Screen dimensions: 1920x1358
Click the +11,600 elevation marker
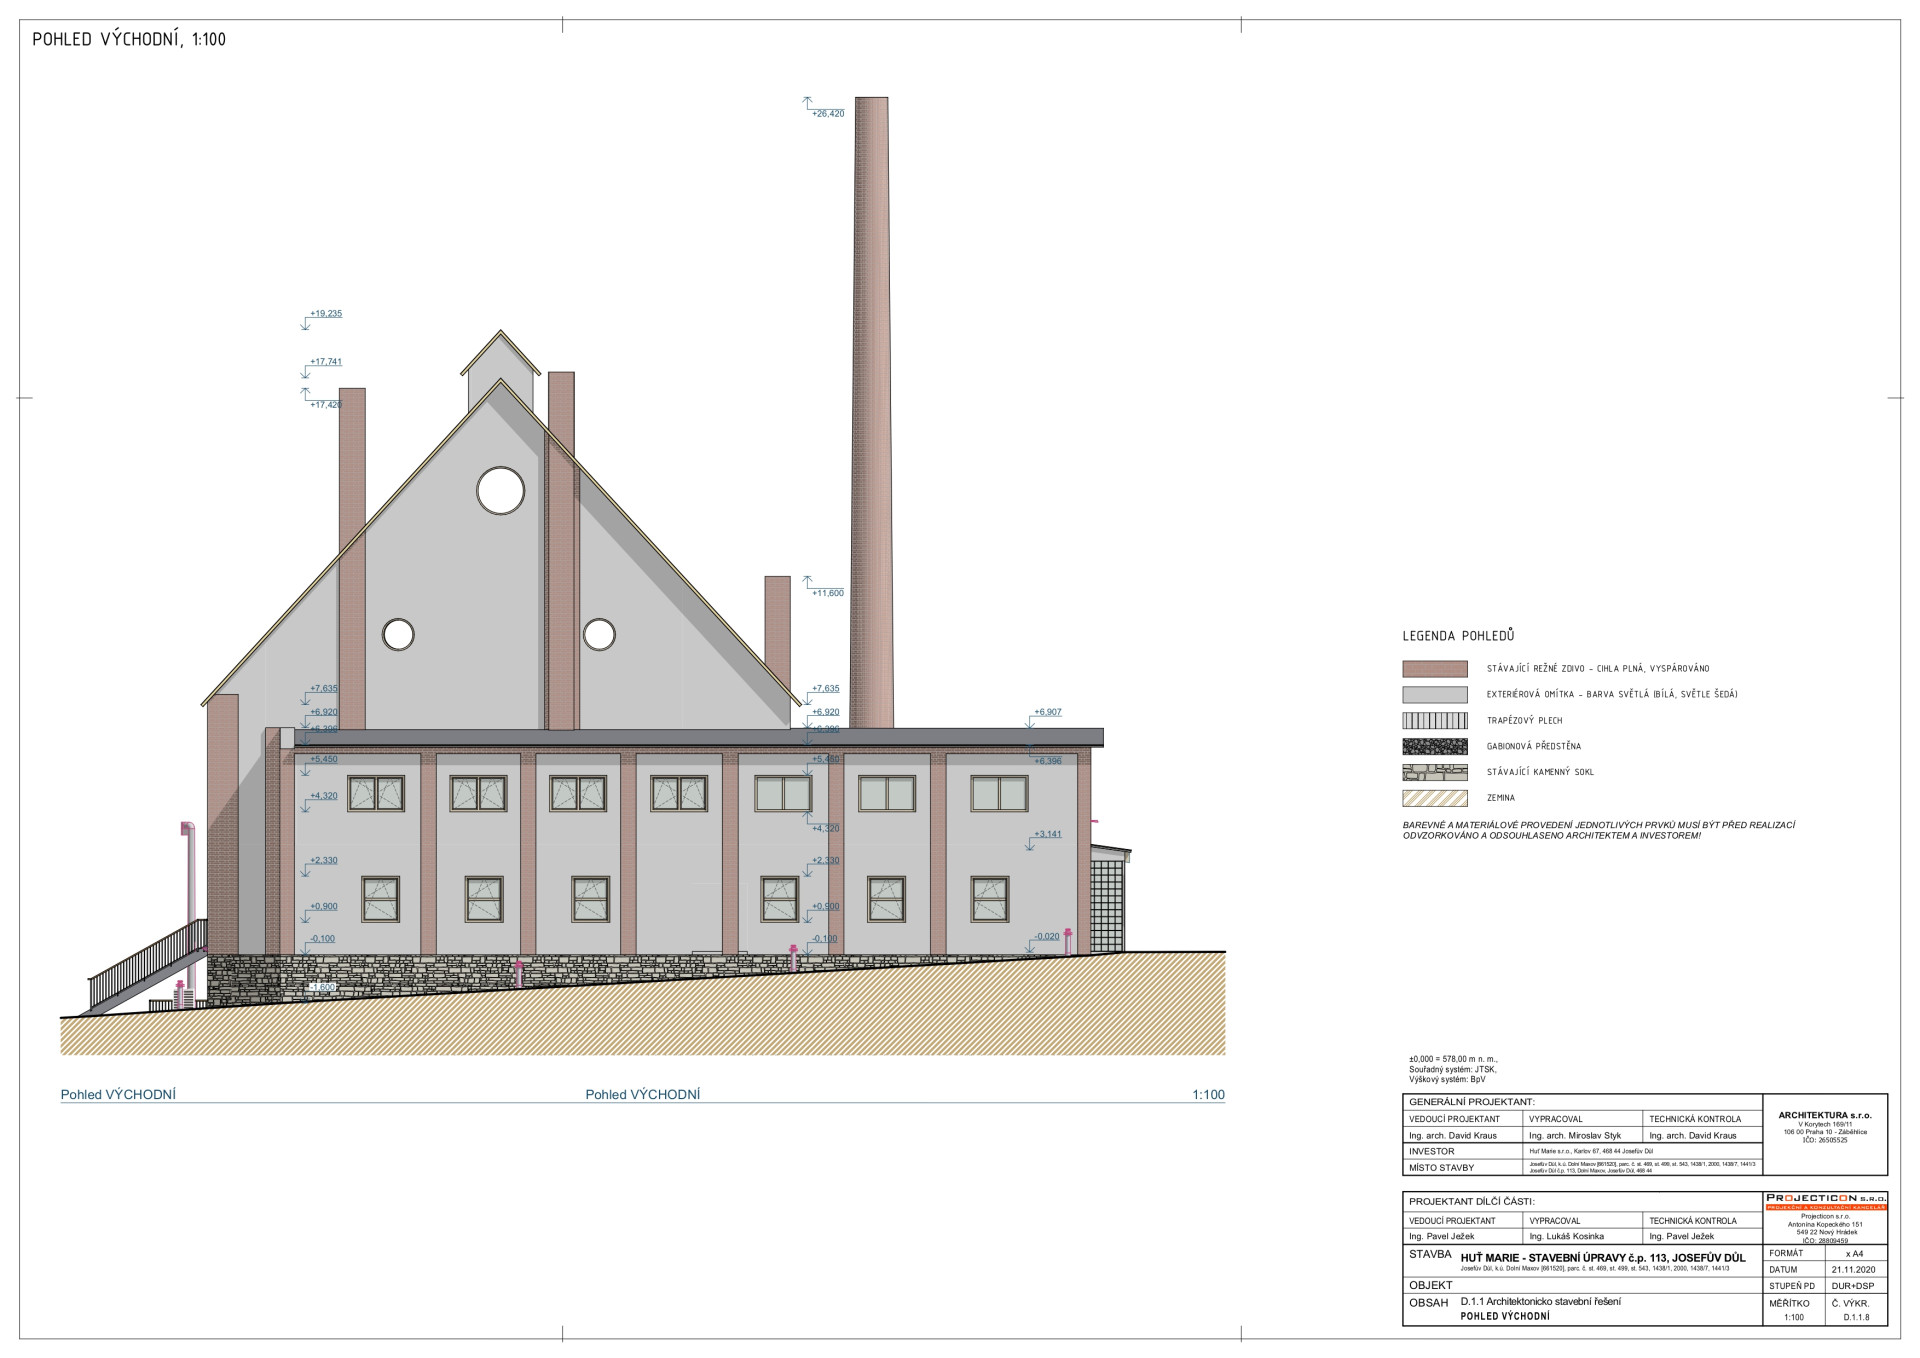click(827, 593)
